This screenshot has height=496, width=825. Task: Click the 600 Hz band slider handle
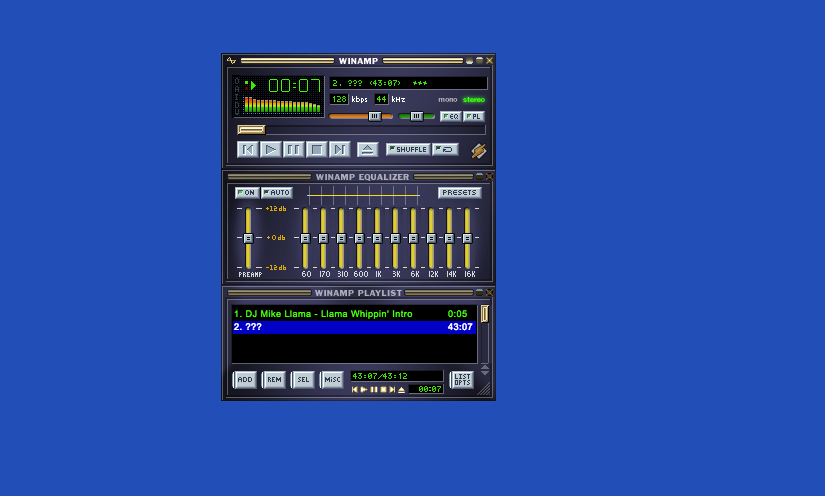tap(359, 238)
